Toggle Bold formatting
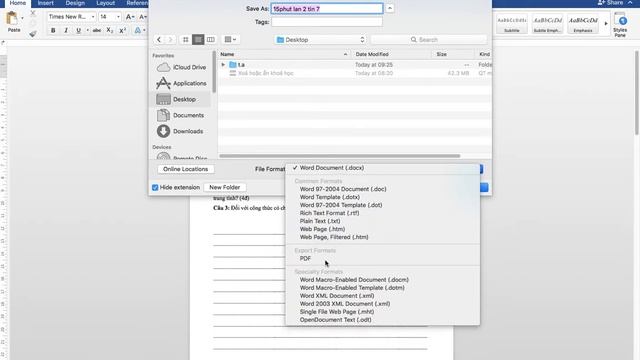 pyautogui.click(x=53, y=30)
